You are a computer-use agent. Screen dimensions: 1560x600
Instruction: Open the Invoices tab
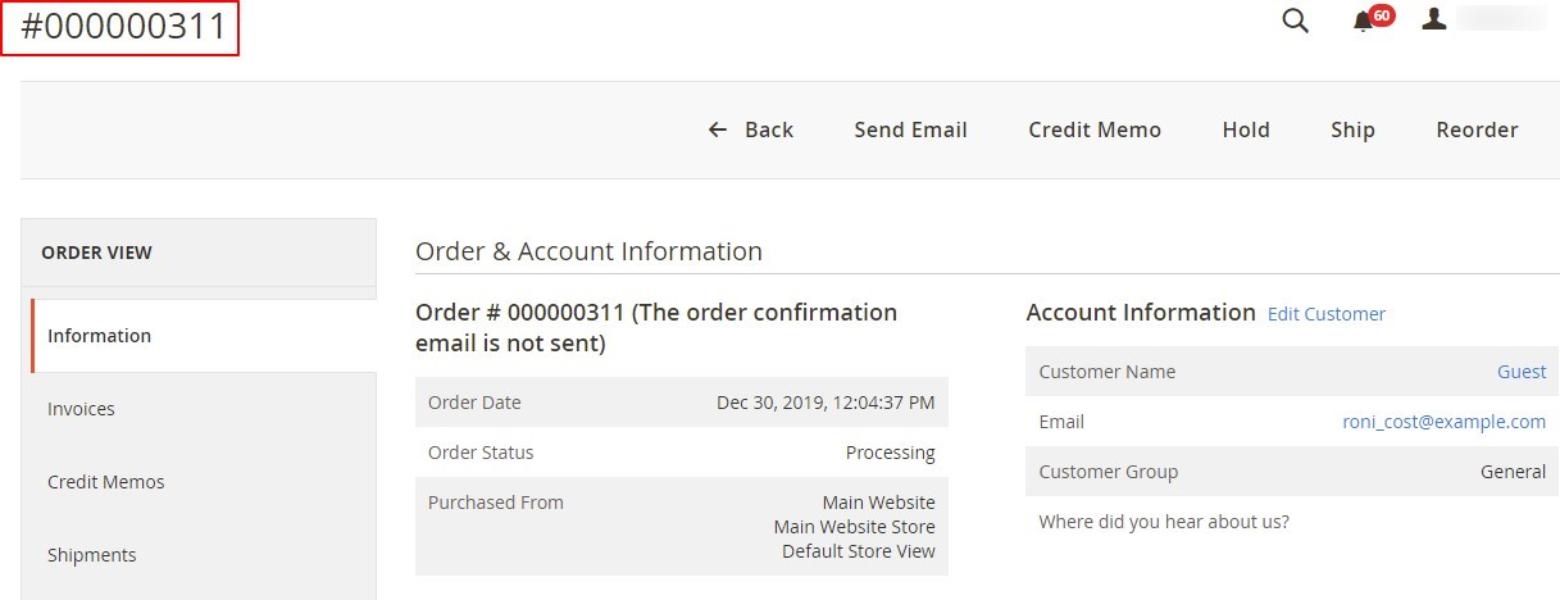pos(81,409)
